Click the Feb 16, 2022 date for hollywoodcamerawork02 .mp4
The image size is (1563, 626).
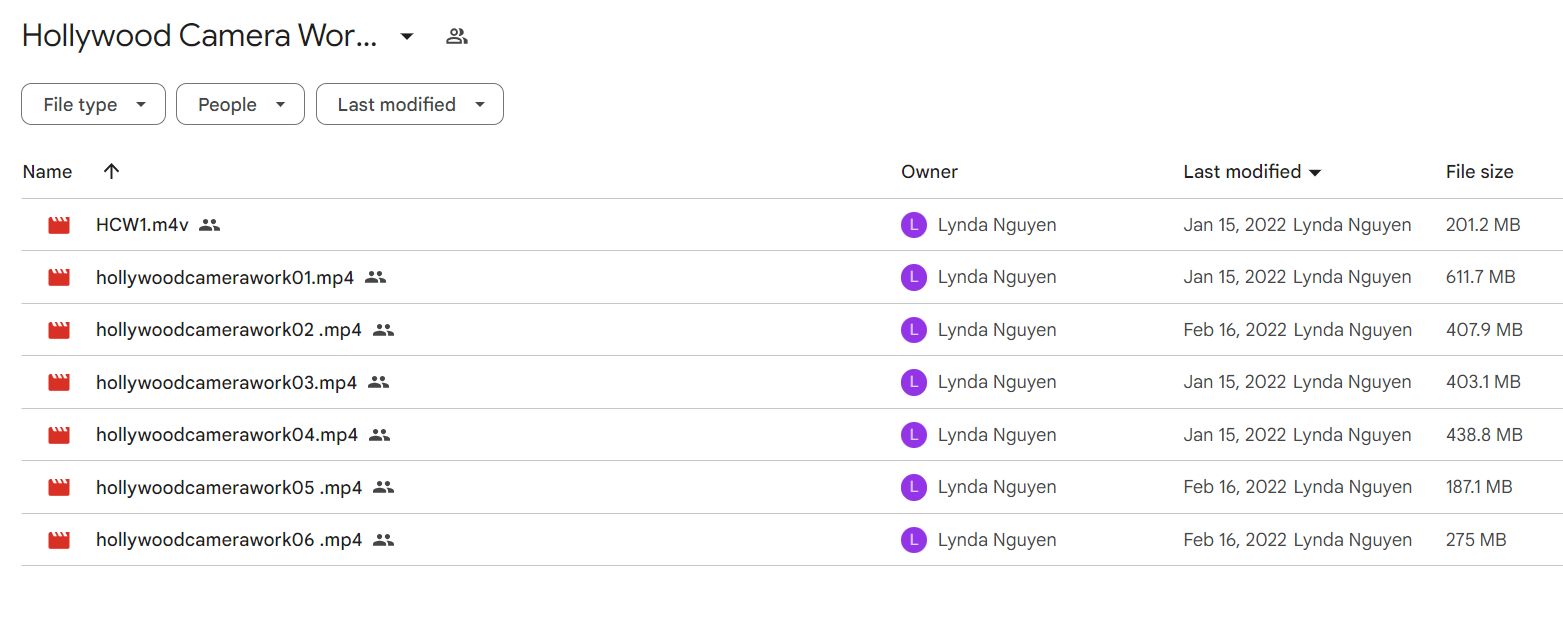1235,330
